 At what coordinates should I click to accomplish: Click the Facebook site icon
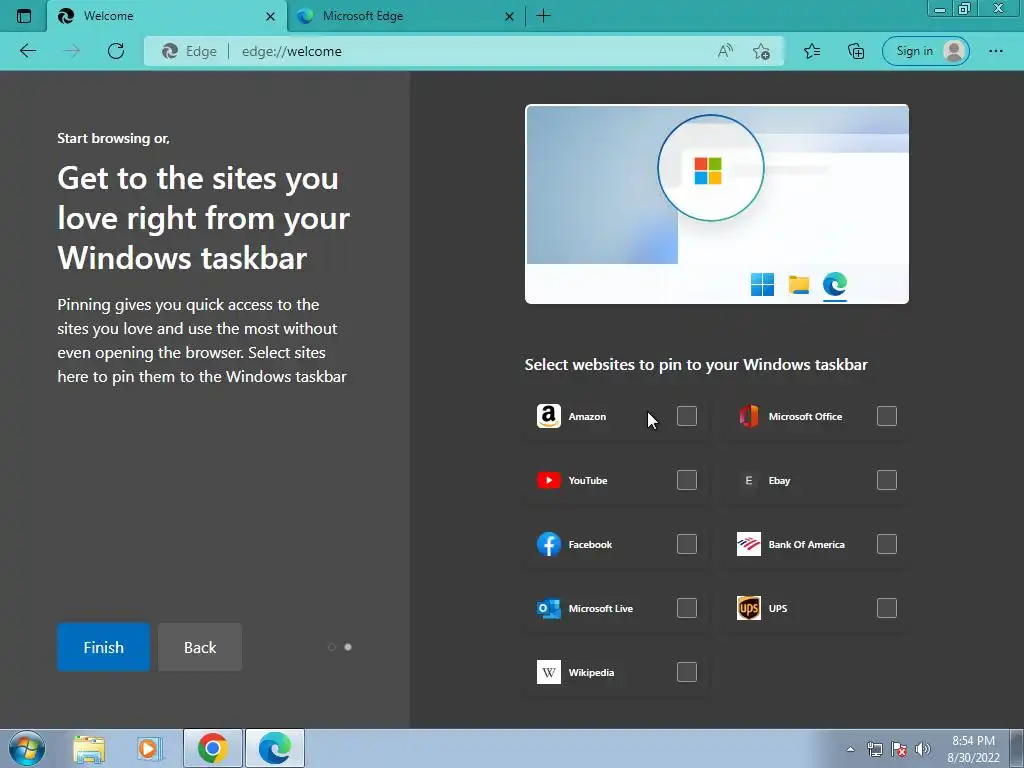[x=549, y=544]
